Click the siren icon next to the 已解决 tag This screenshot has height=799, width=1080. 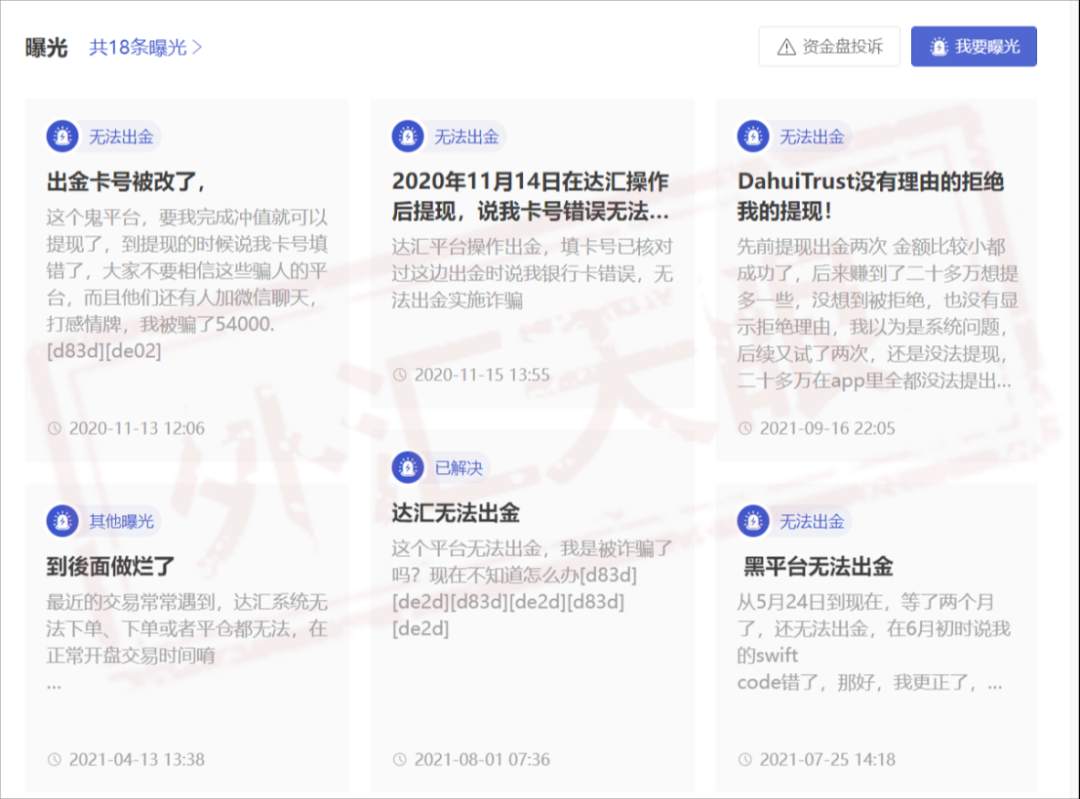(x=408, y=467)
